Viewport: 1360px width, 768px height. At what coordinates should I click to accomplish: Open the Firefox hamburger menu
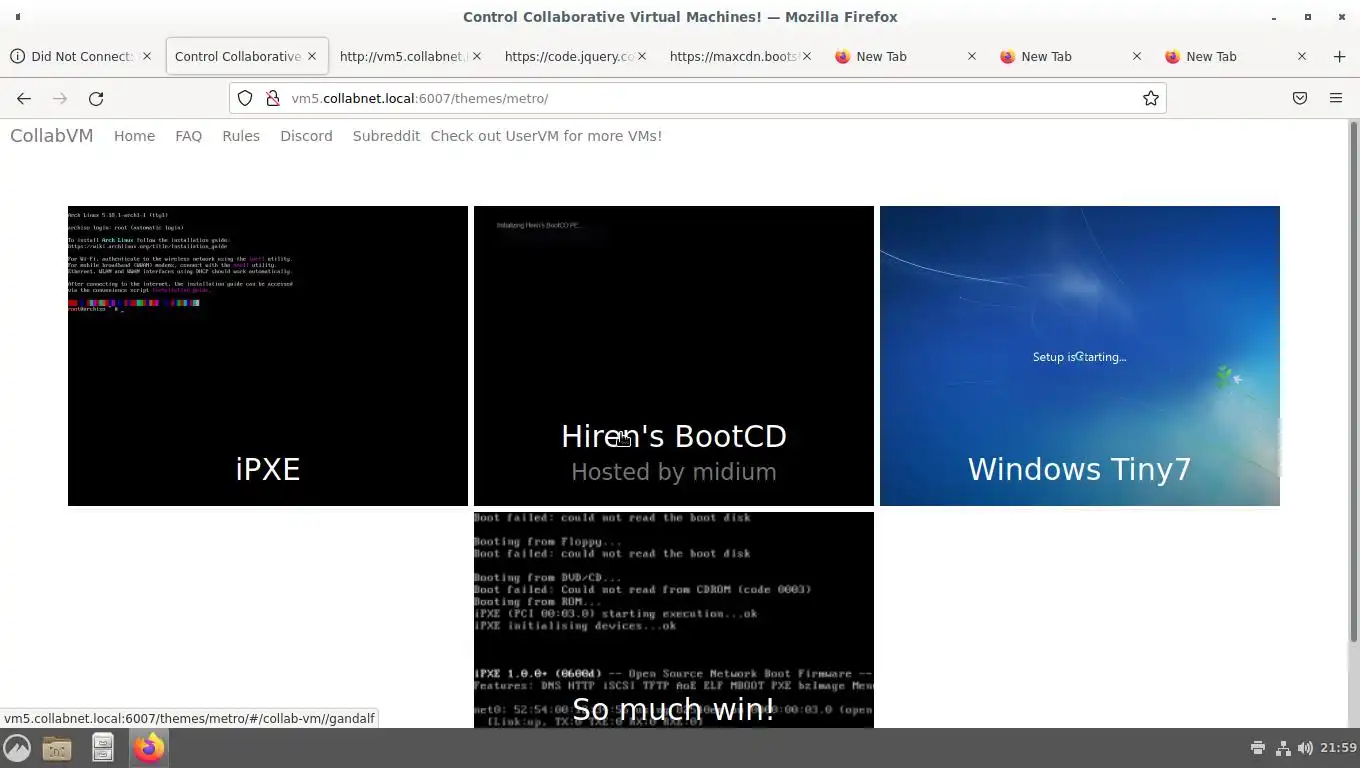pos(1336,98)
